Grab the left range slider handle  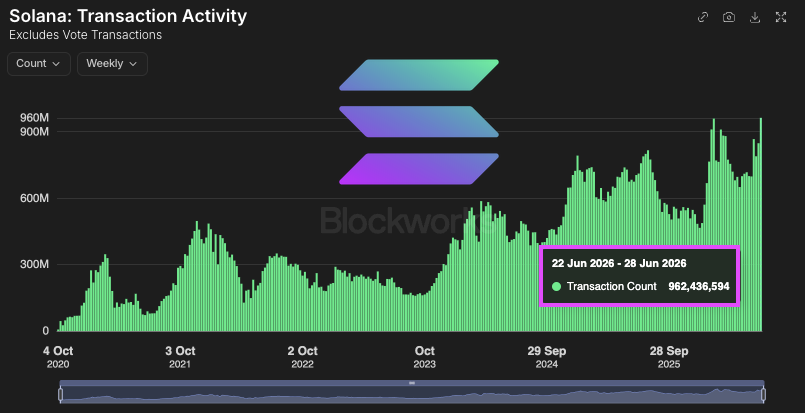[61, 395]
